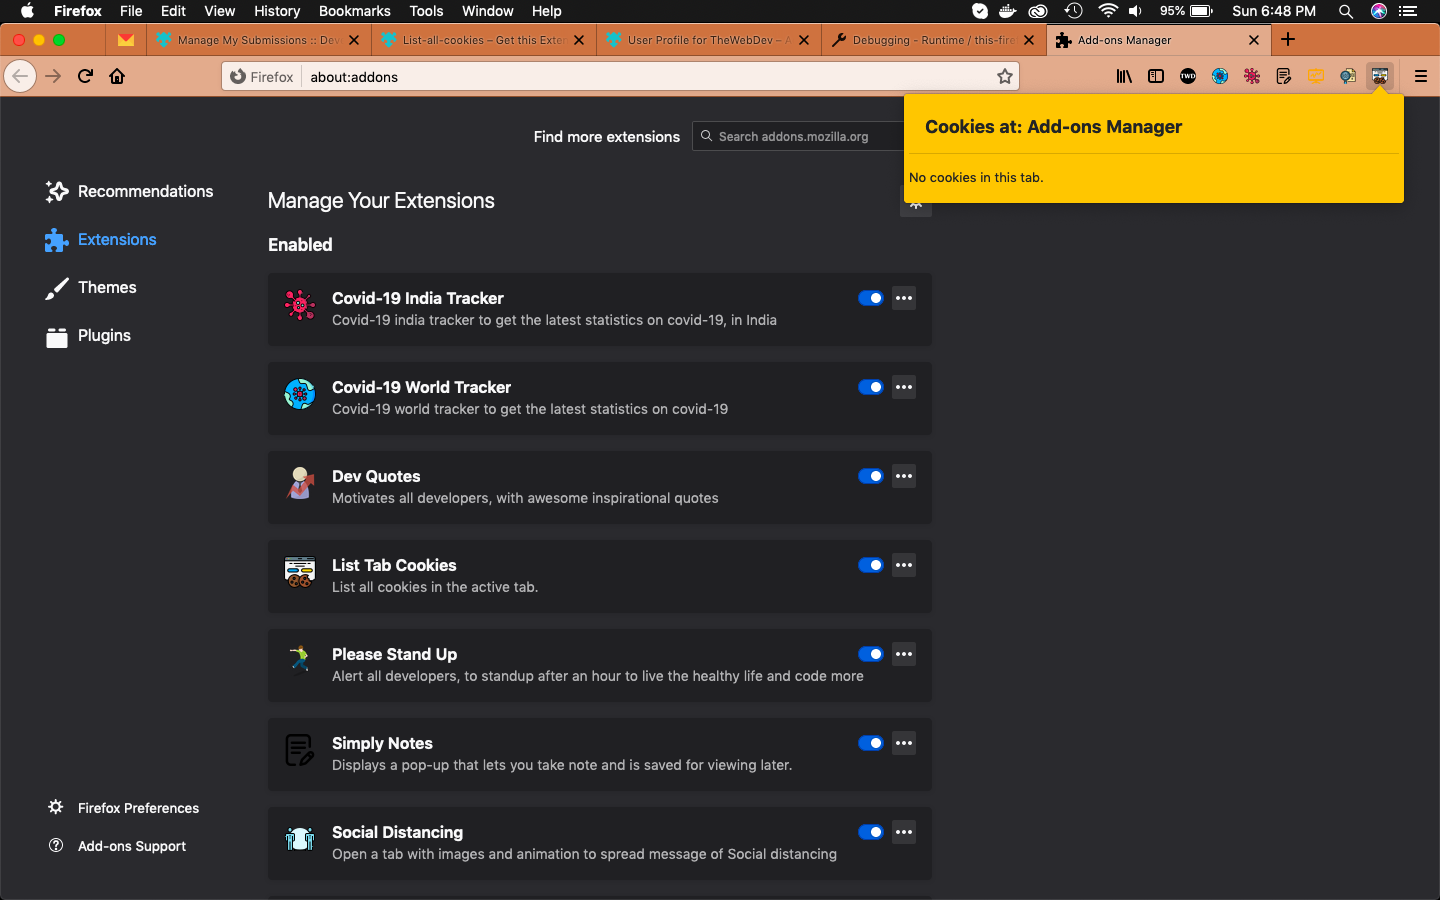Close the Add-ons Manager tab

(x=1254, y=40)
